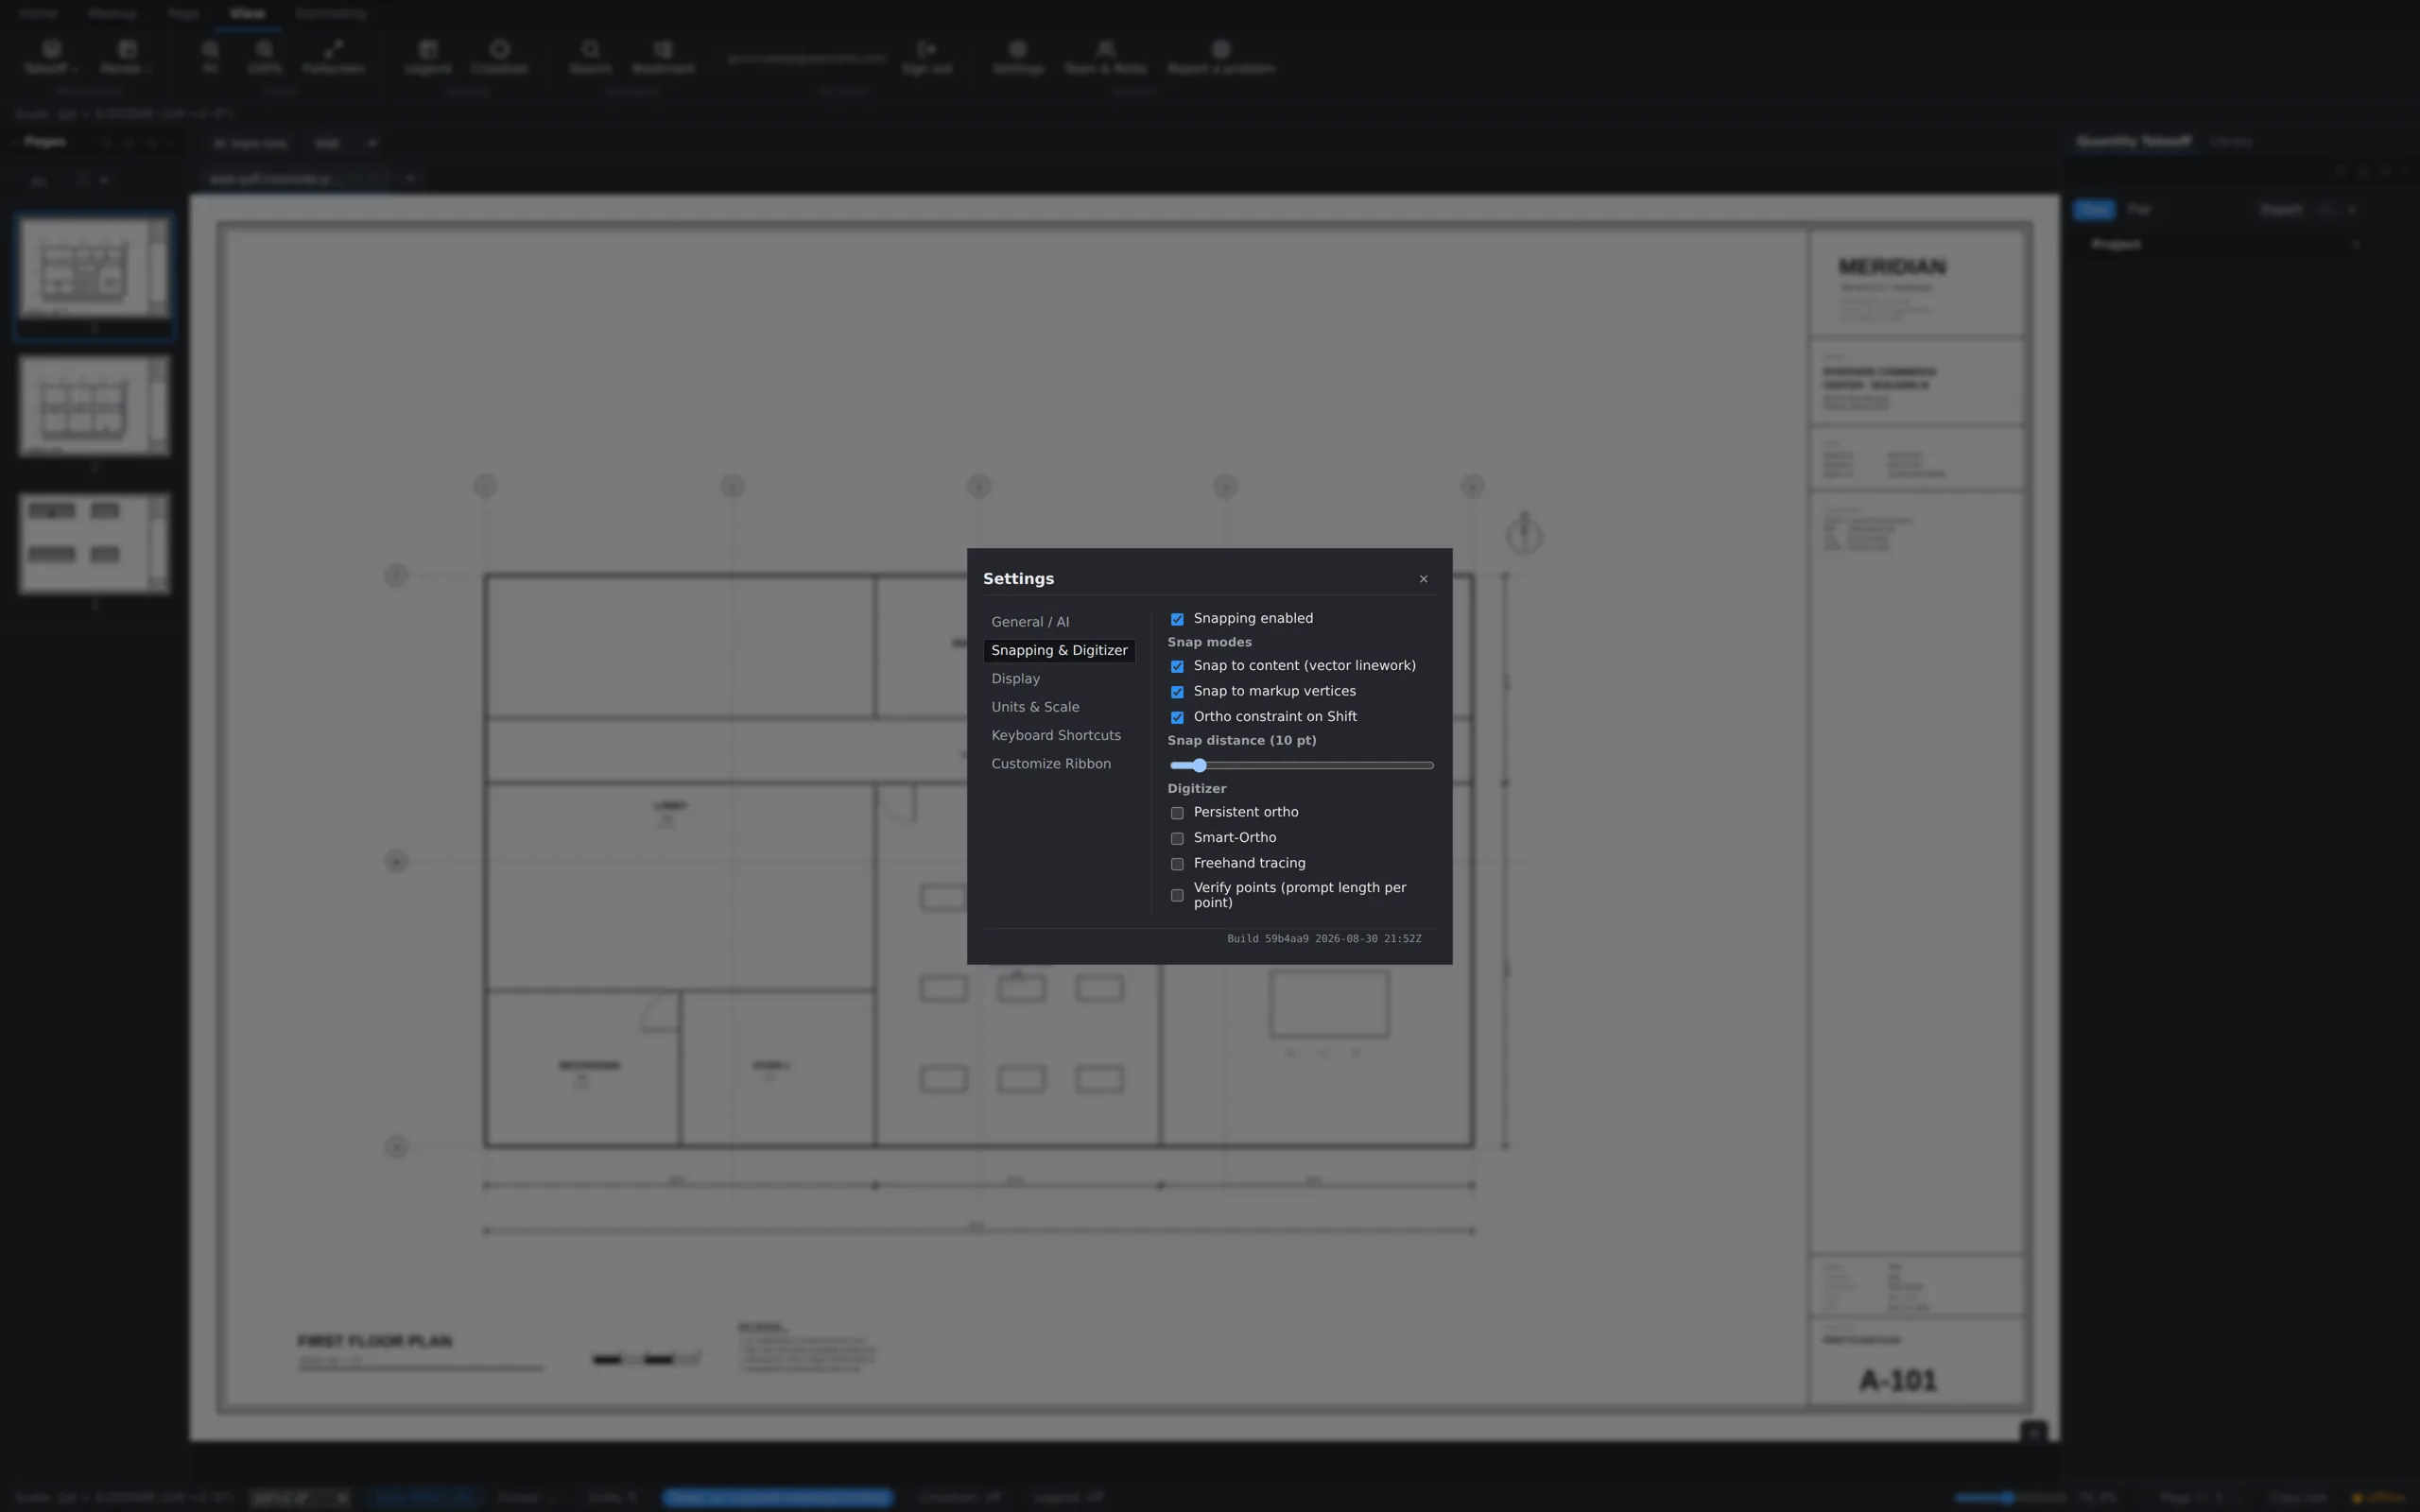Disable Ortho constraint on Shift
This screenshot has height=1512, width=2420.
coord(1177,717)
